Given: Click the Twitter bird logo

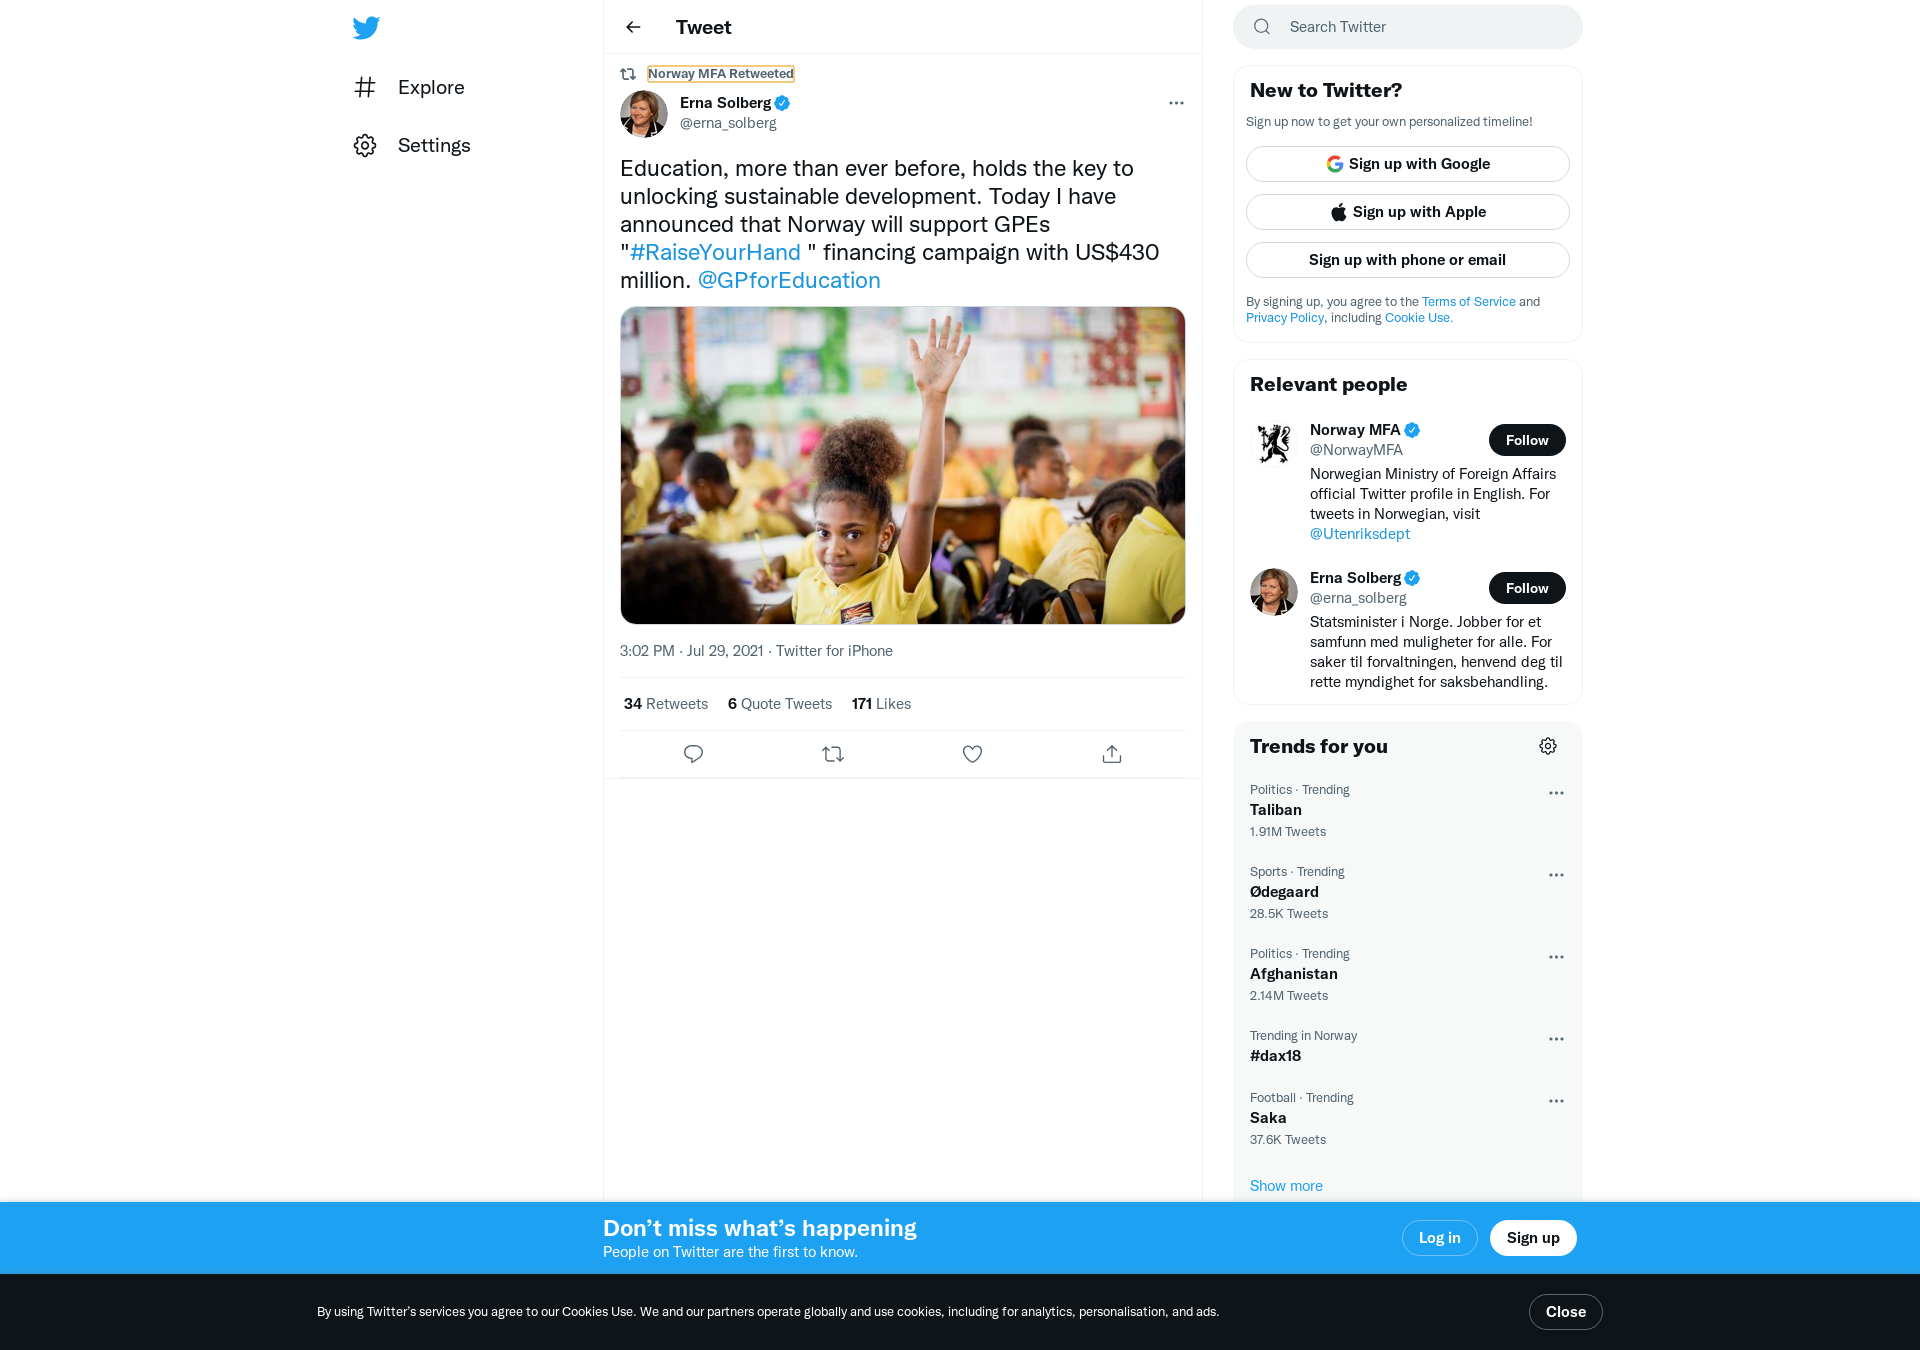Looking at the screenshot, I should tap(366, 28).
